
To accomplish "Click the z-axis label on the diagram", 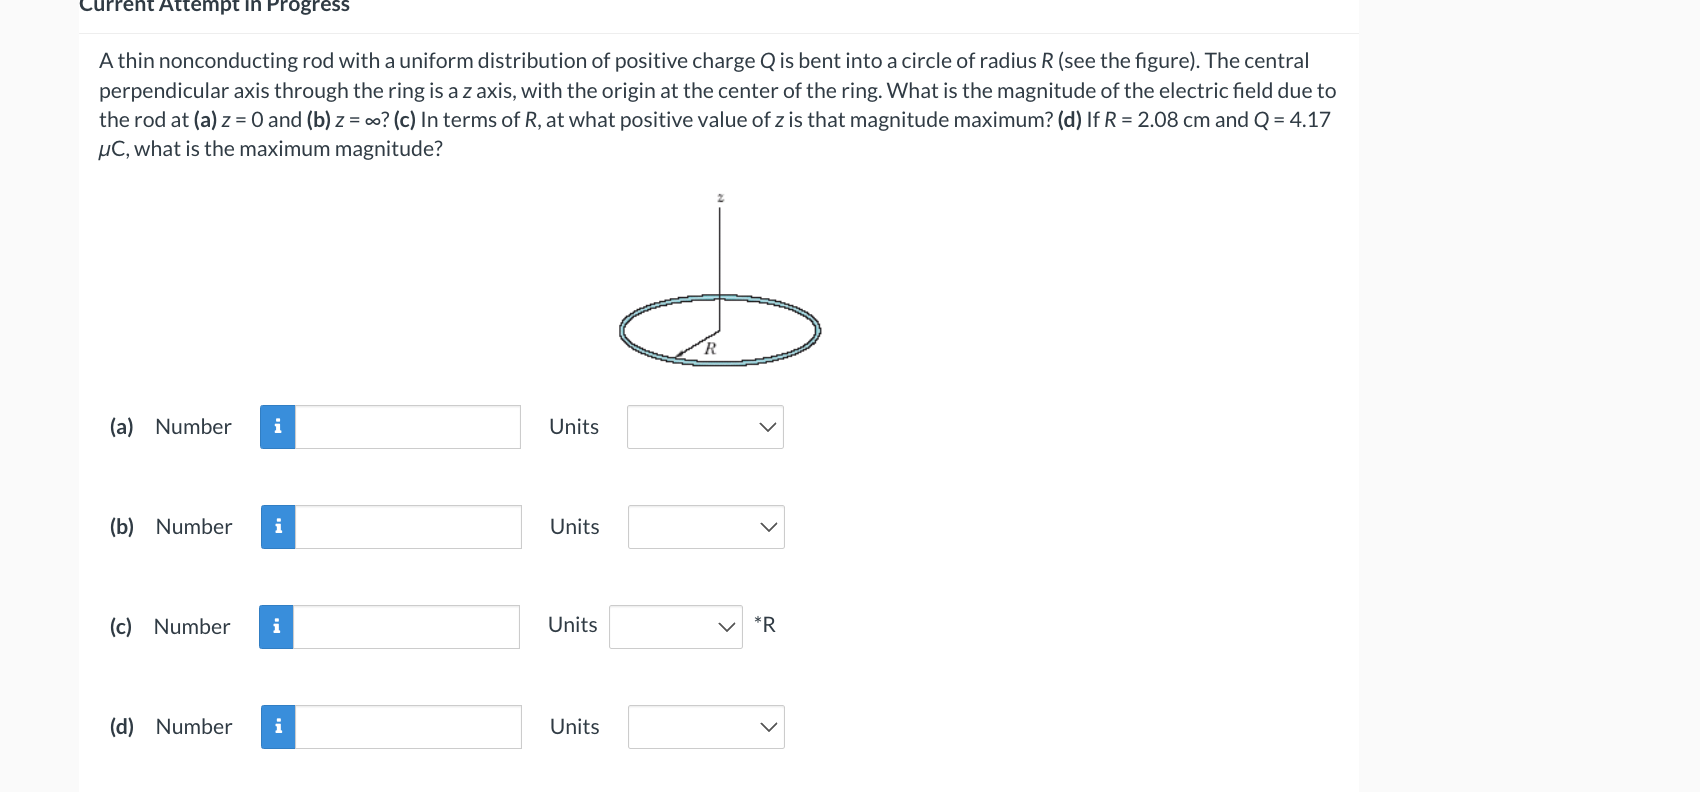I will click(x=719, y=198).
